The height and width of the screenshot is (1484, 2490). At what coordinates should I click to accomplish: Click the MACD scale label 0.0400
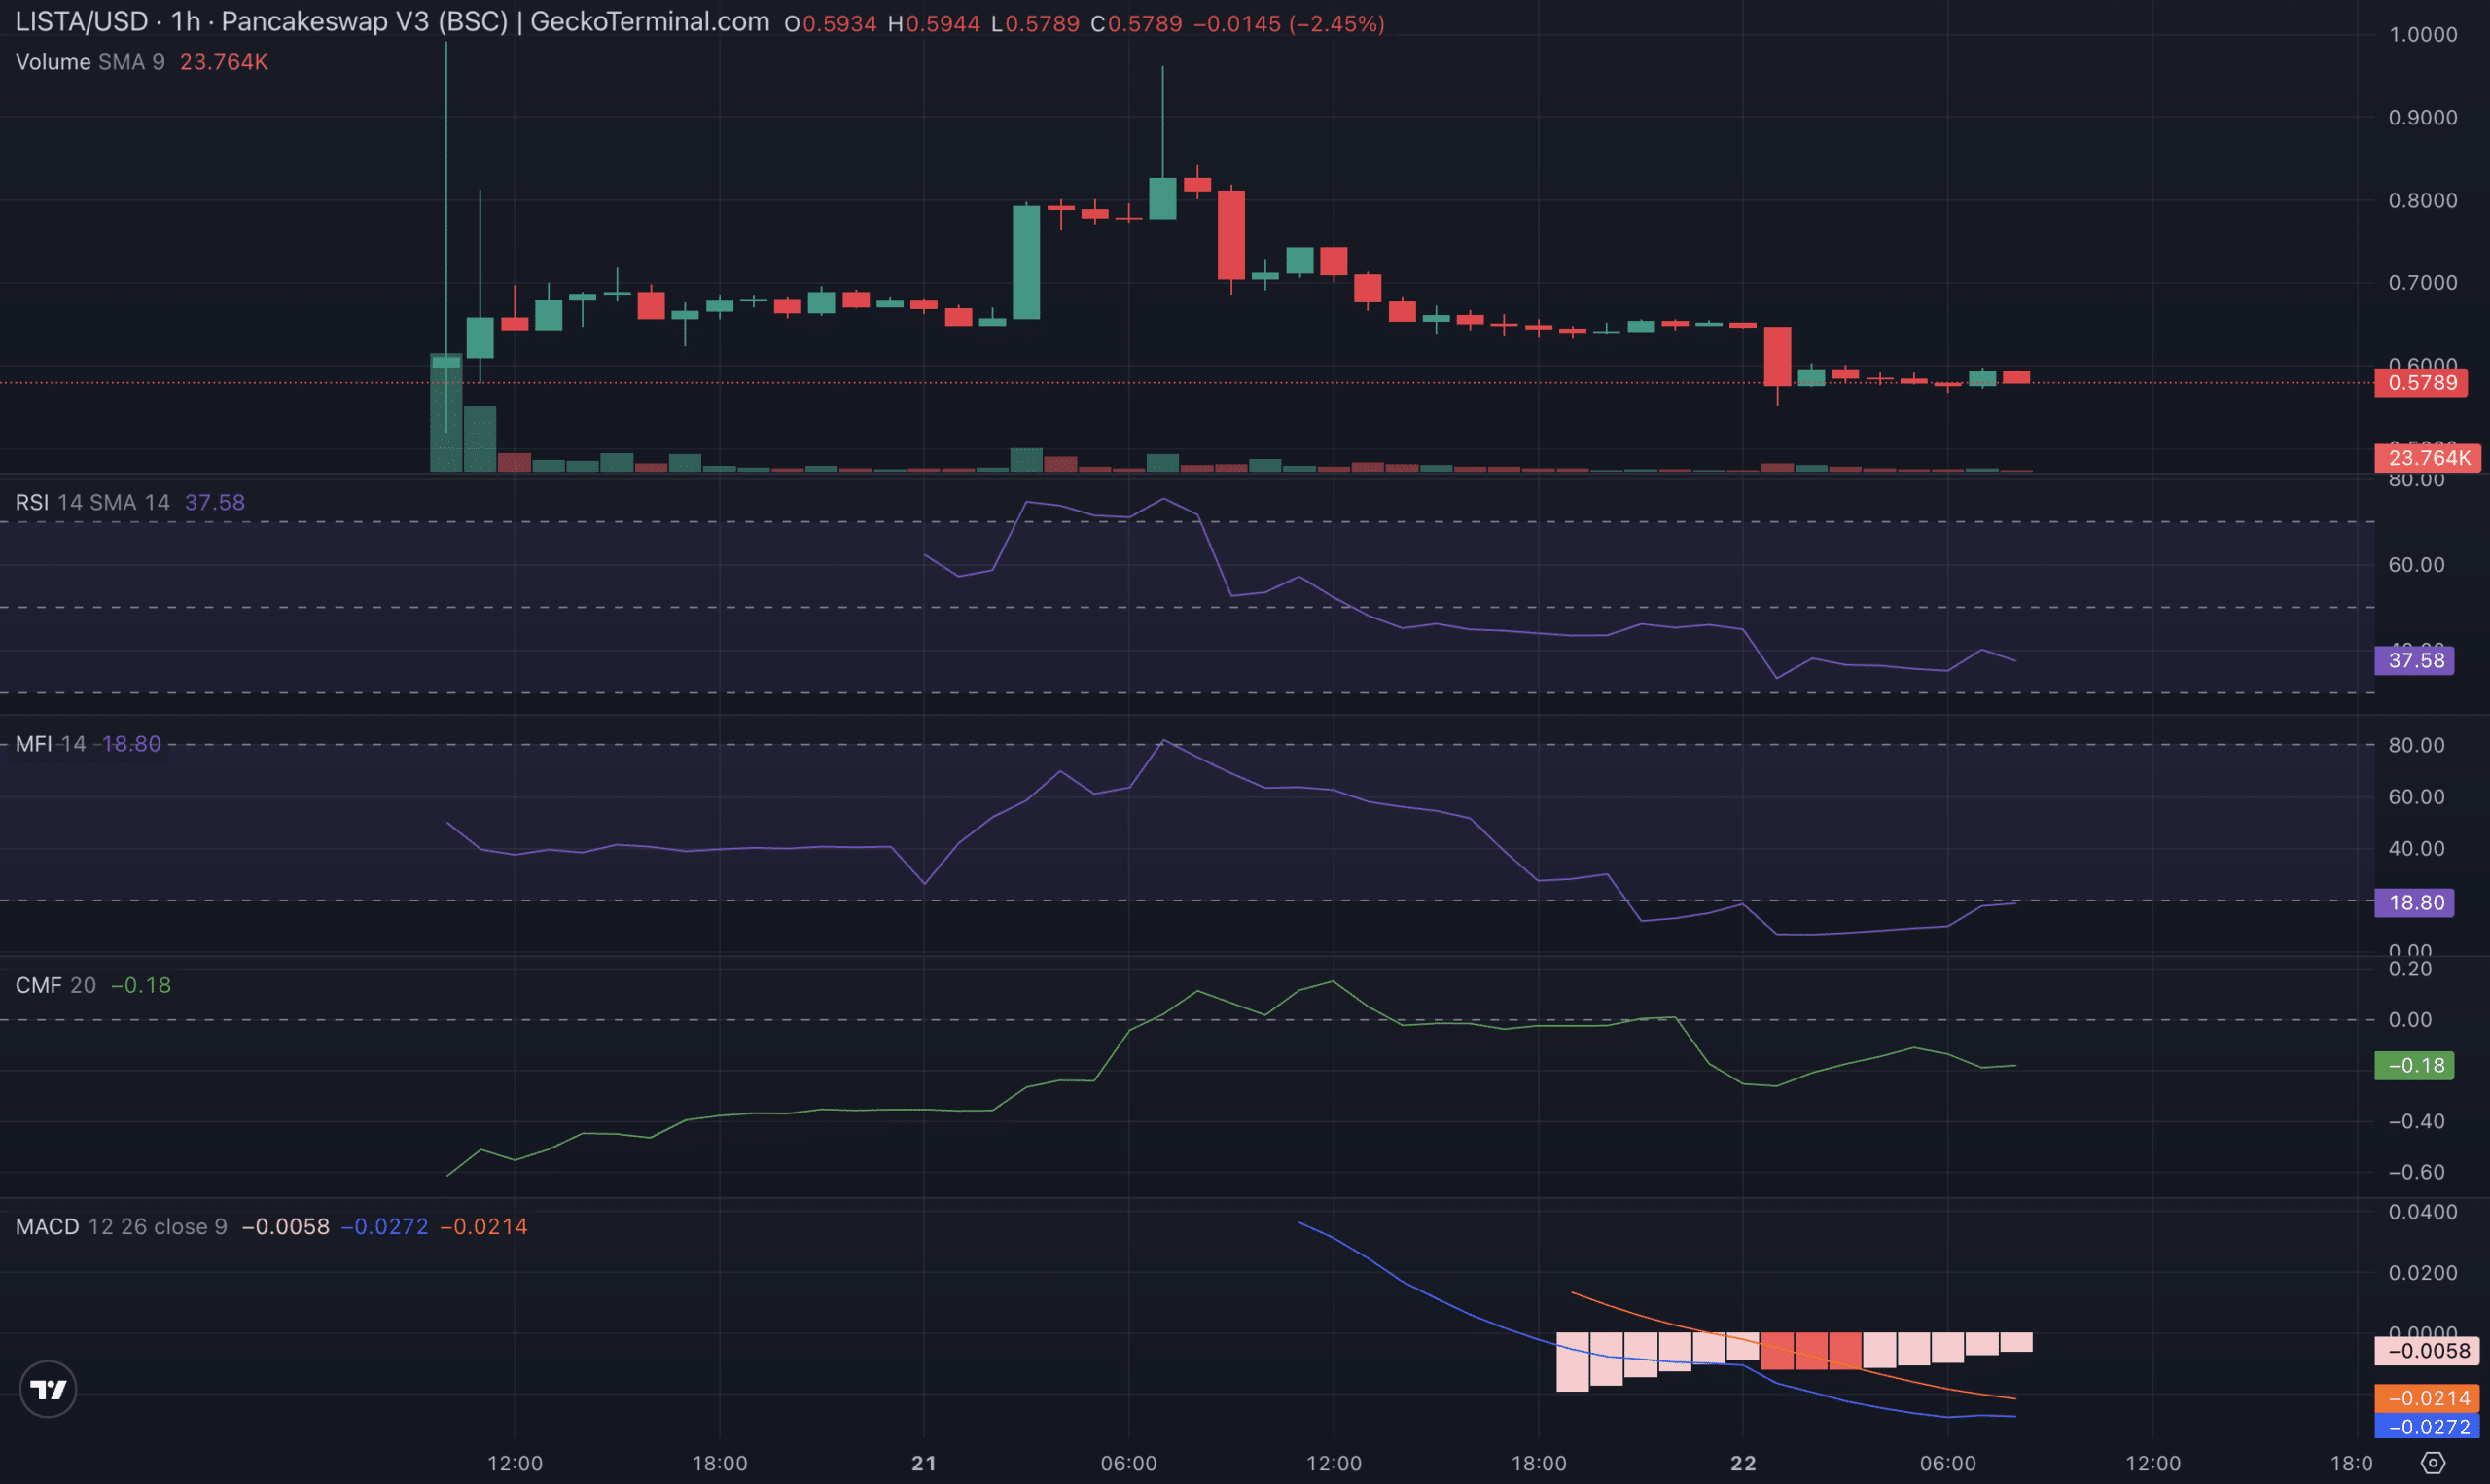[2422, 1212]
